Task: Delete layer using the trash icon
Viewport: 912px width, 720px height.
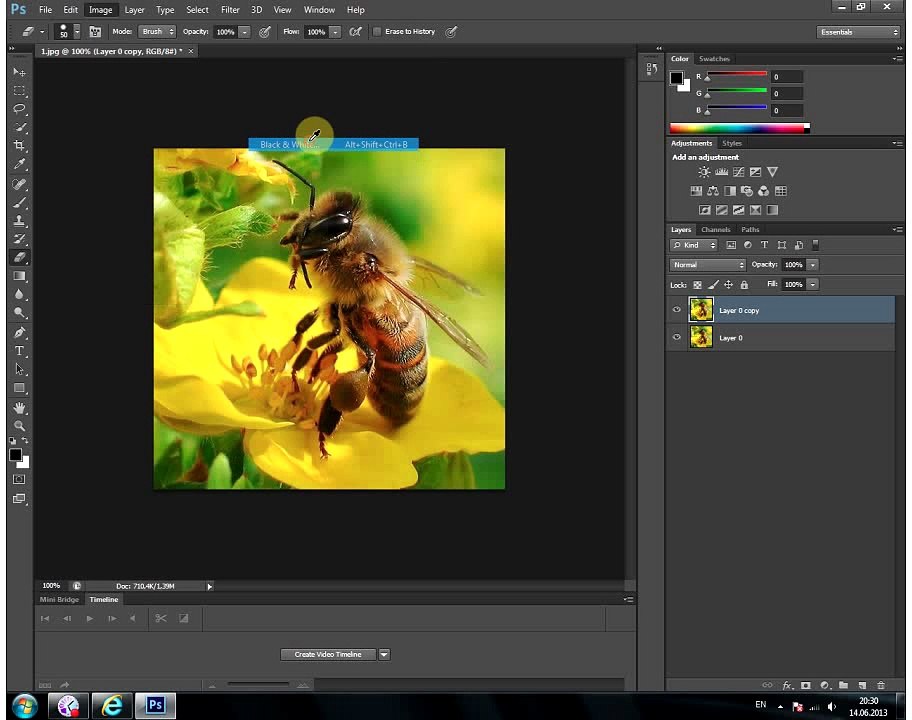Action: [x=881, y=685]
